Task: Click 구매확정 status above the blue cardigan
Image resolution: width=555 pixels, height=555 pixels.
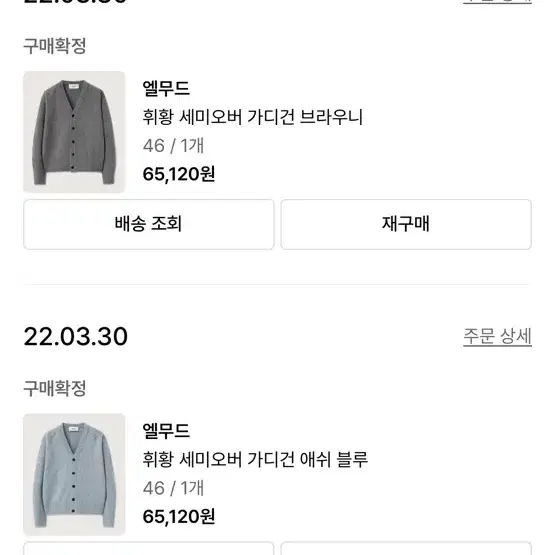Action: (x=55, y=389)
